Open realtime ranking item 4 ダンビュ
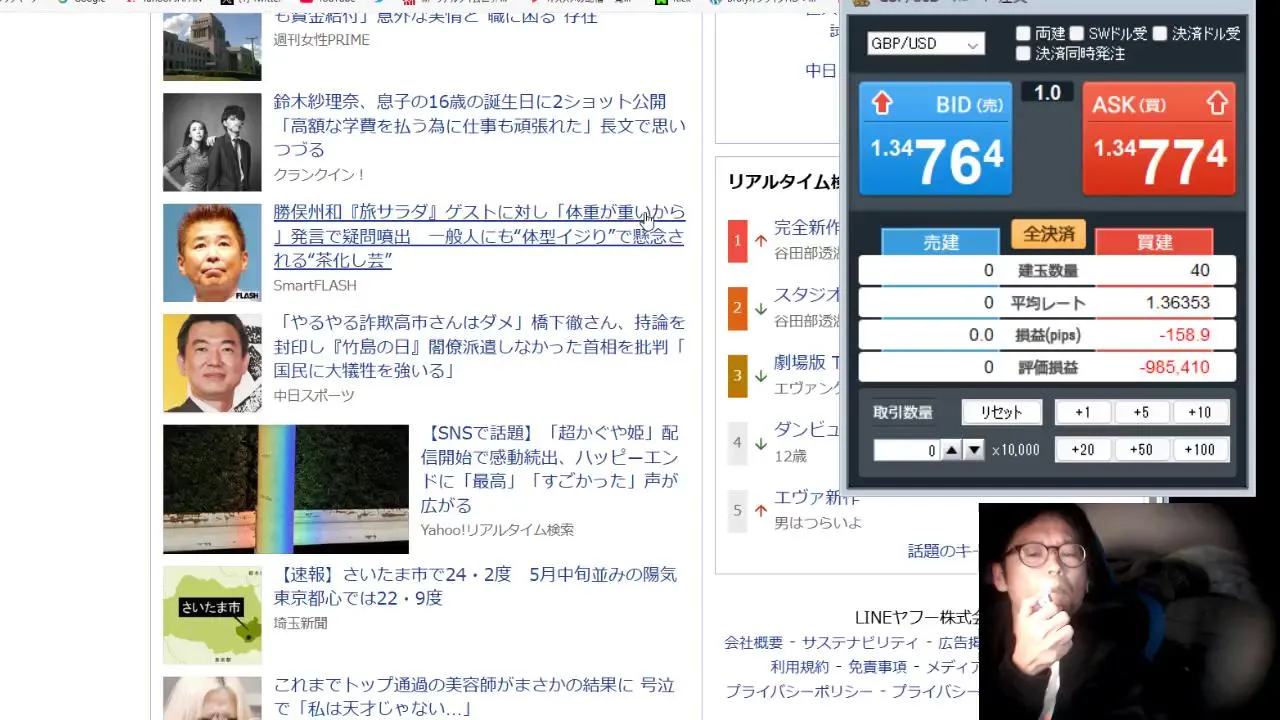Screen dimensions: 1280x720 coord(807,431)
